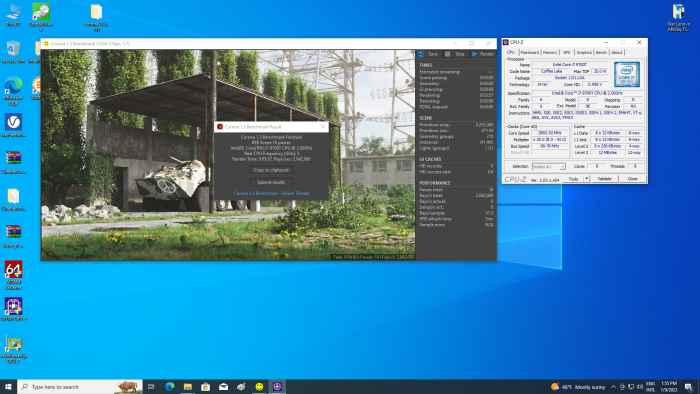700x394 pixels.
Task: Click Copy to clipboard in result dialog
Action: [x=271, y=170]
